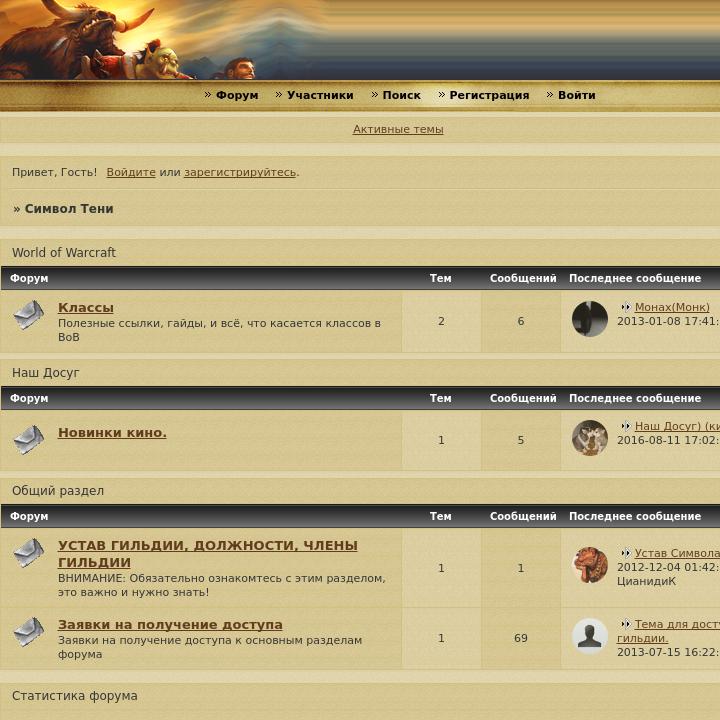Click the Наш Досуг category heading
Screen dimensions: 720x720
45,372
